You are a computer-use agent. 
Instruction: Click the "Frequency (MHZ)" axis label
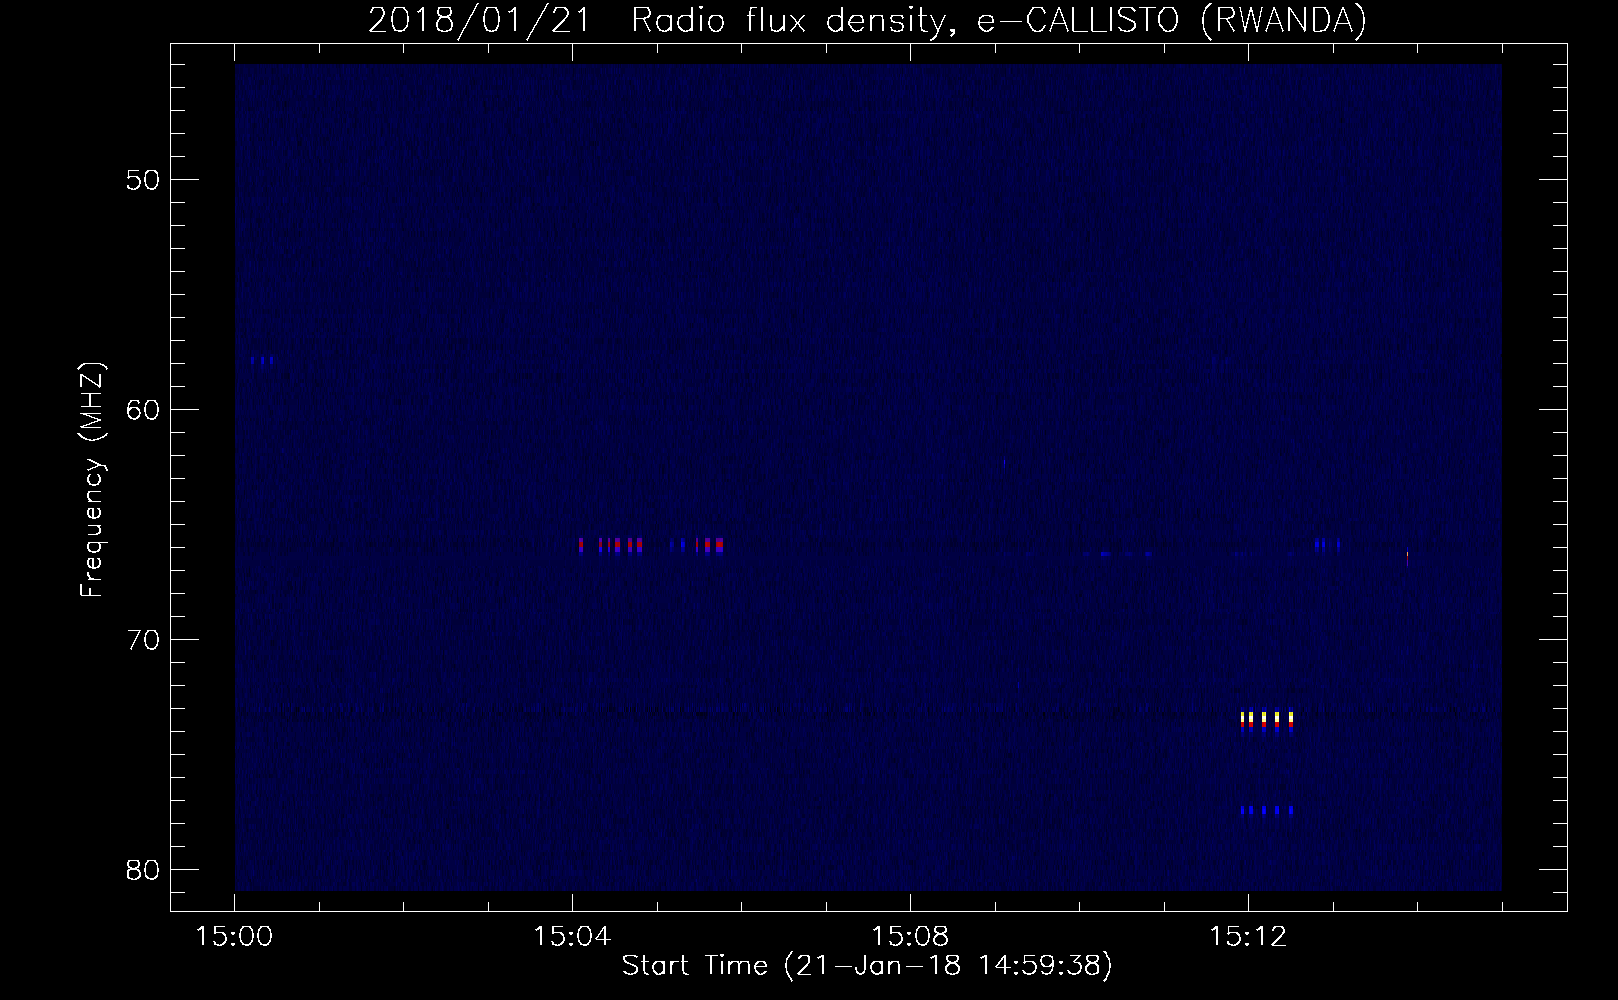point(92,480)
